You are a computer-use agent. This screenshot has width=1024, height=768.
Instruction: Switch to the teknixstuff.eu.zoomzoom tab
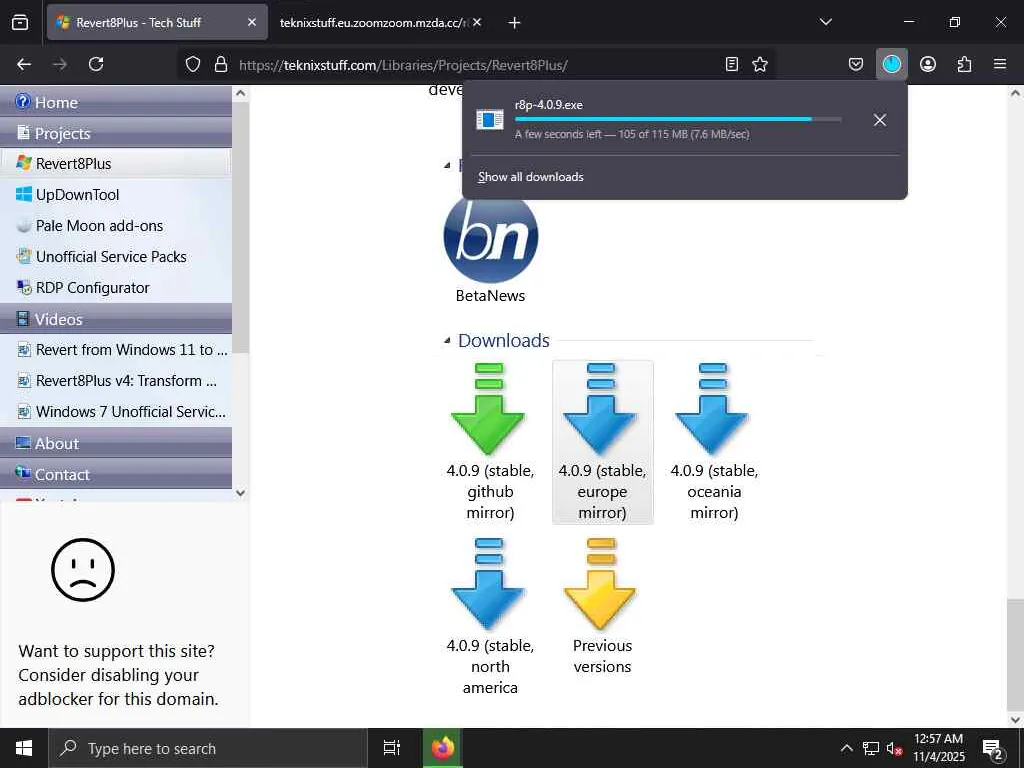point(374,22)
